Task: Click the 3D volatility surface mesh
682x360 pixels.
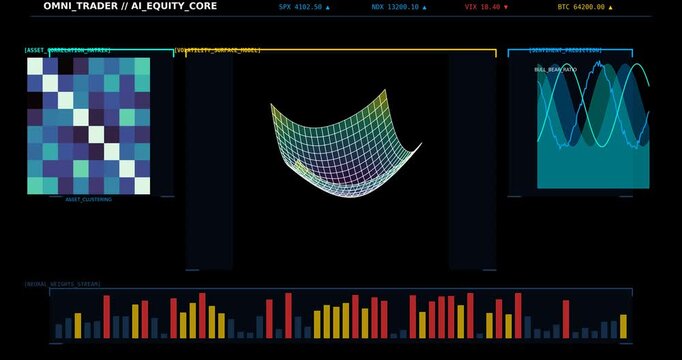Action: tap(346, 143)
